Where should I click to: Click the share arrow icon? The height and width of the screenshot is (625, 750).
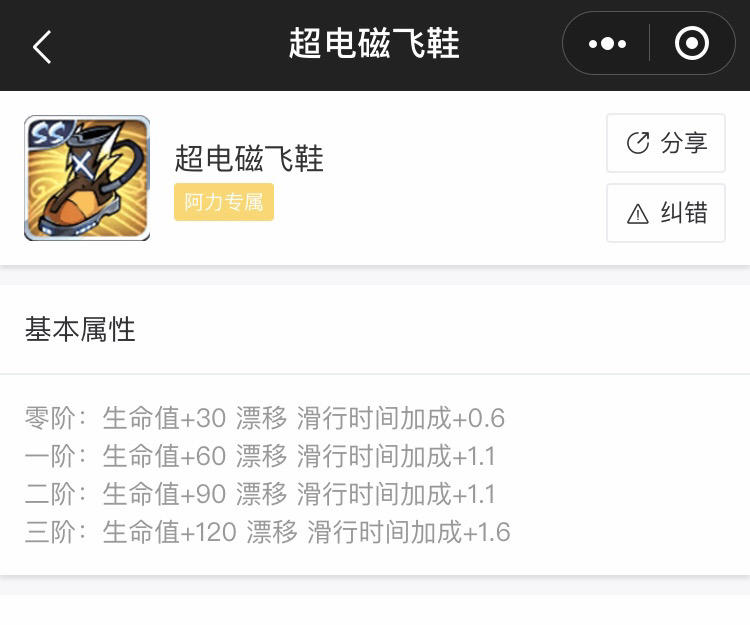click(638, 143)
